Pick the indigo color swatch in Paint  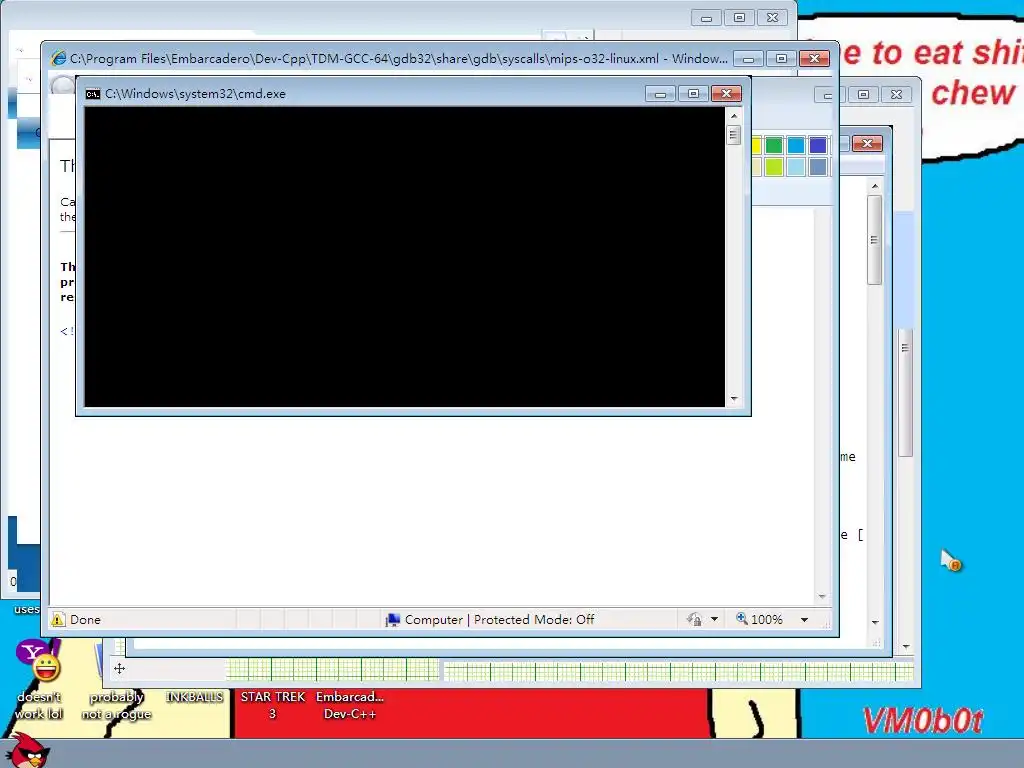pos(818,145)
